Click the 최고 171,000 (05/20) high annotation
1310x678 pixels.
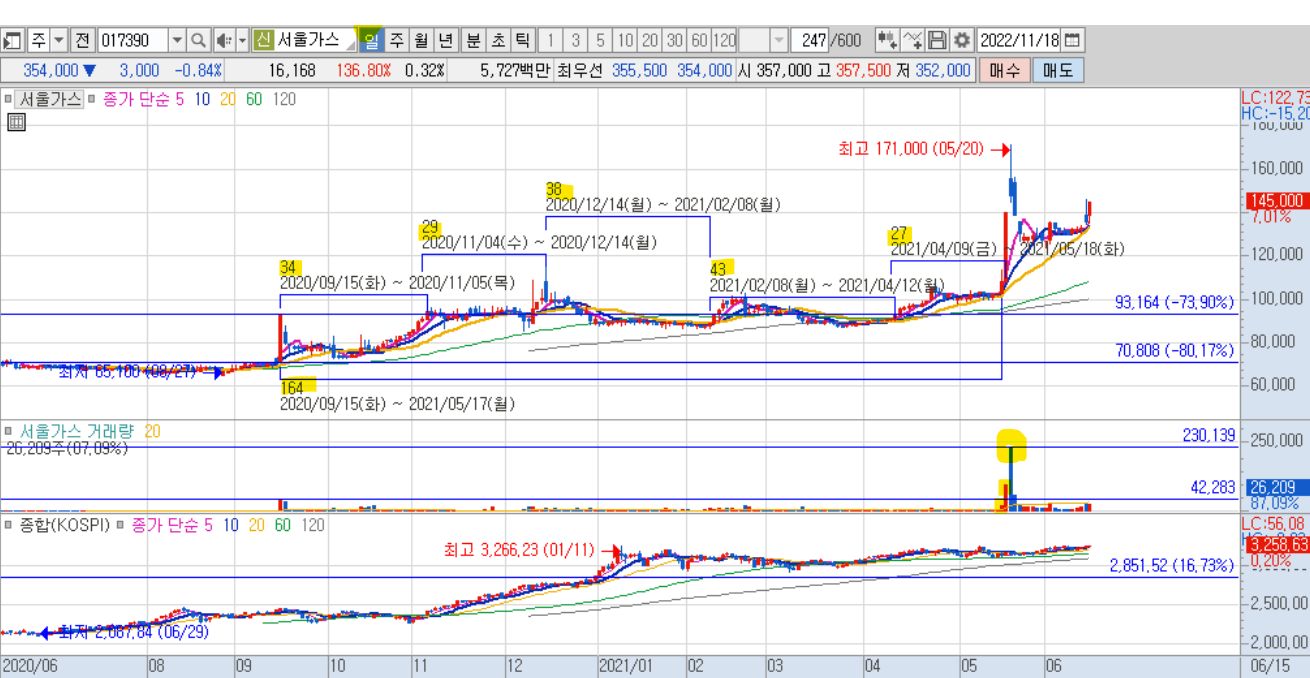click(x=912, y=149)
